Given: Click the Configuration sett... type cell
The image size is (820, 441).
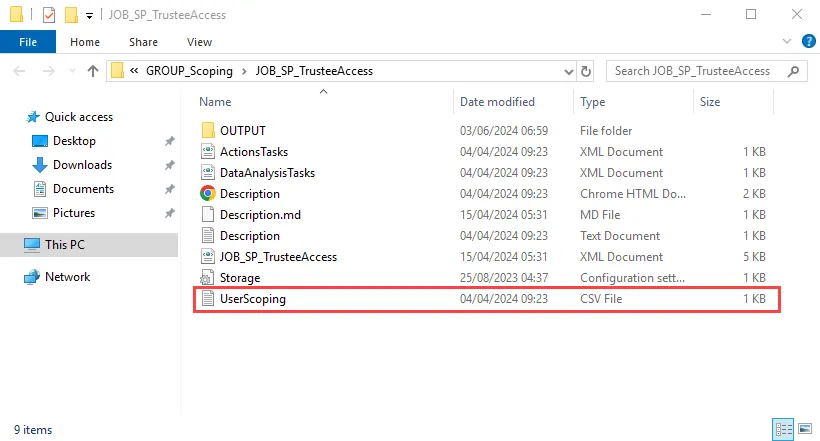Looking at the screenshot, I should point(632,278).
